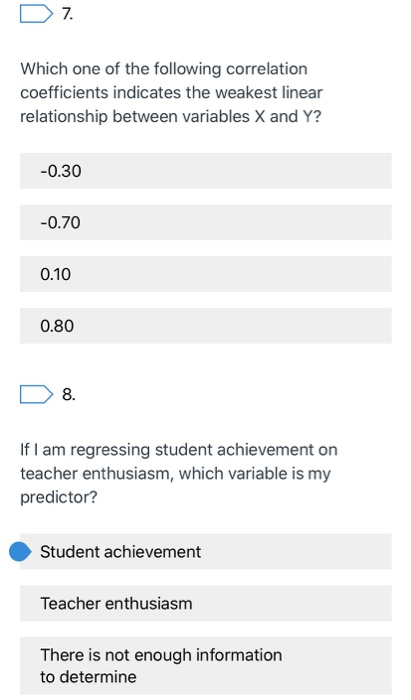Click the question number 8 label
The height and width of the screenshot is (700, 411).
69,395
